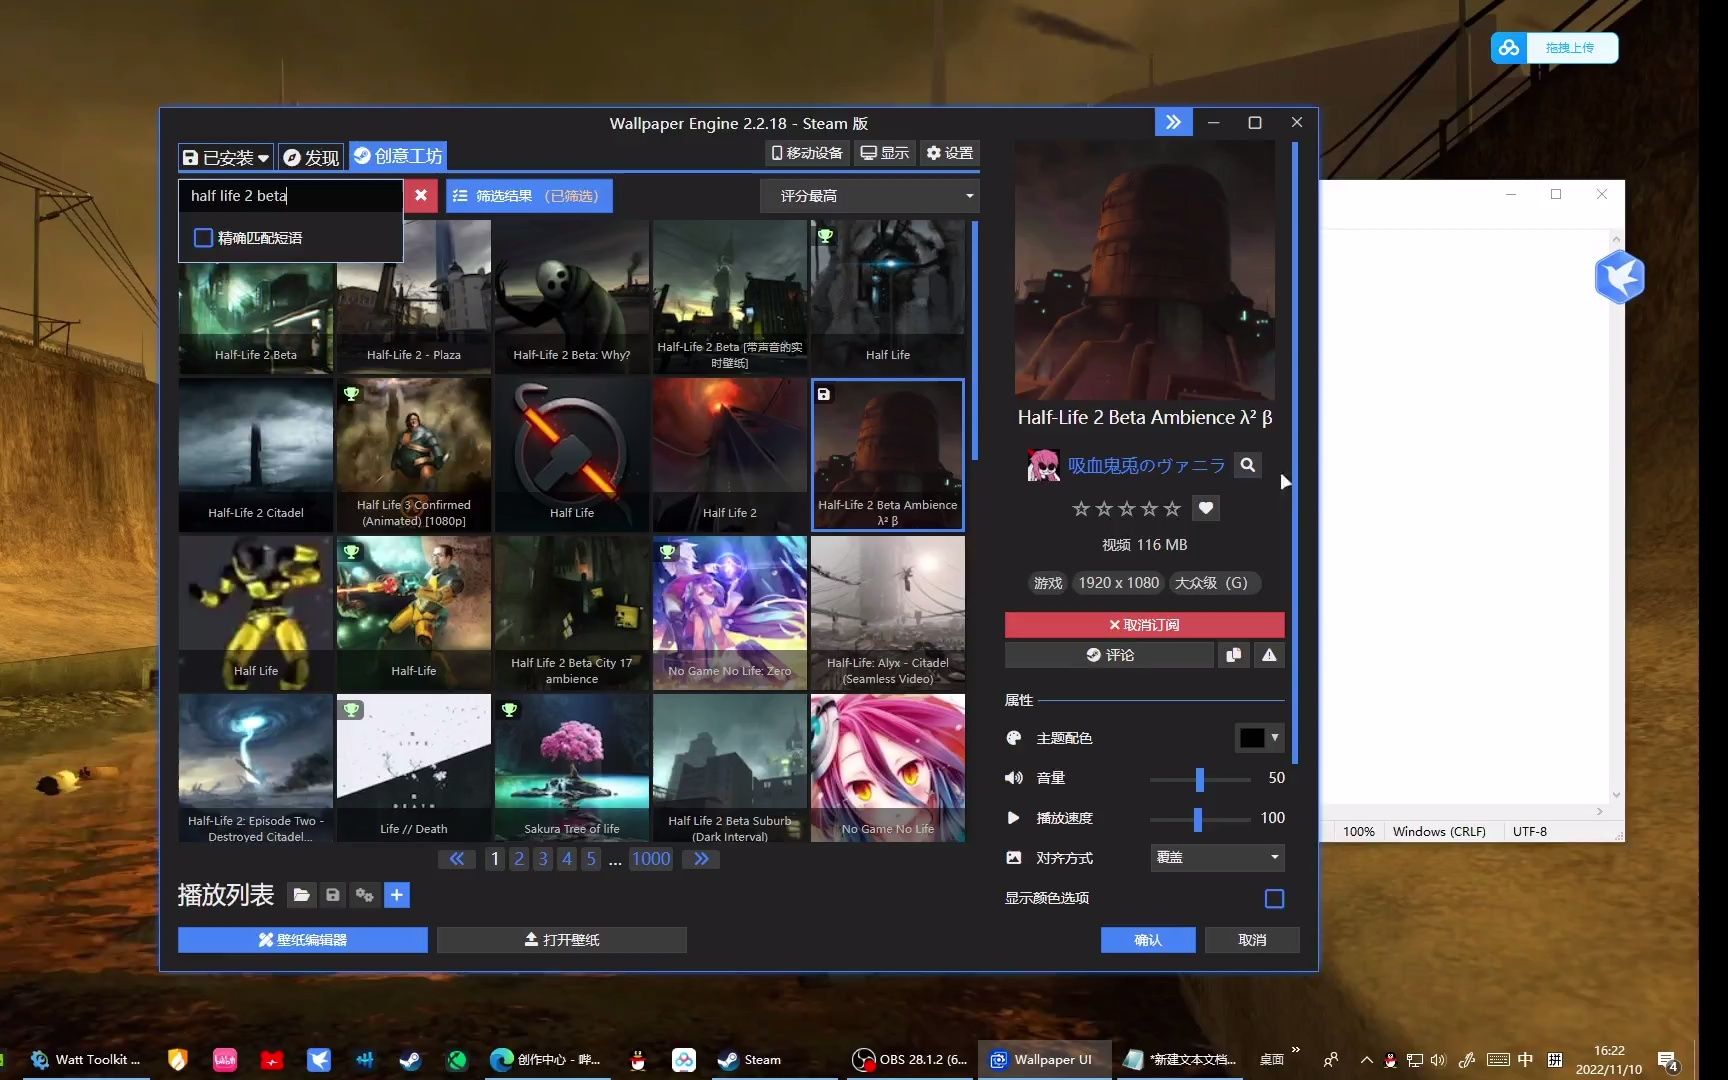Open playlist folder icon
1728x1080 pixels.
[x=301, y=895]
